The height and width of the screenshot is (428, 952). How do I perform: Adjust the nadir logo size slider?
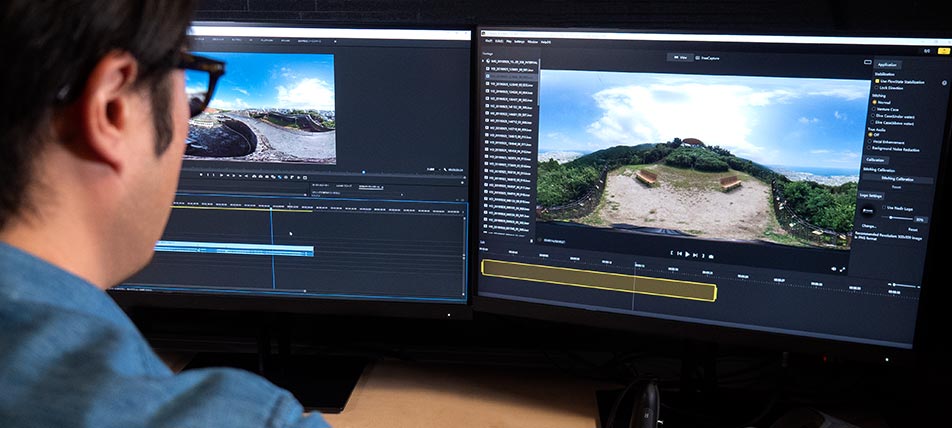[896, 218]
